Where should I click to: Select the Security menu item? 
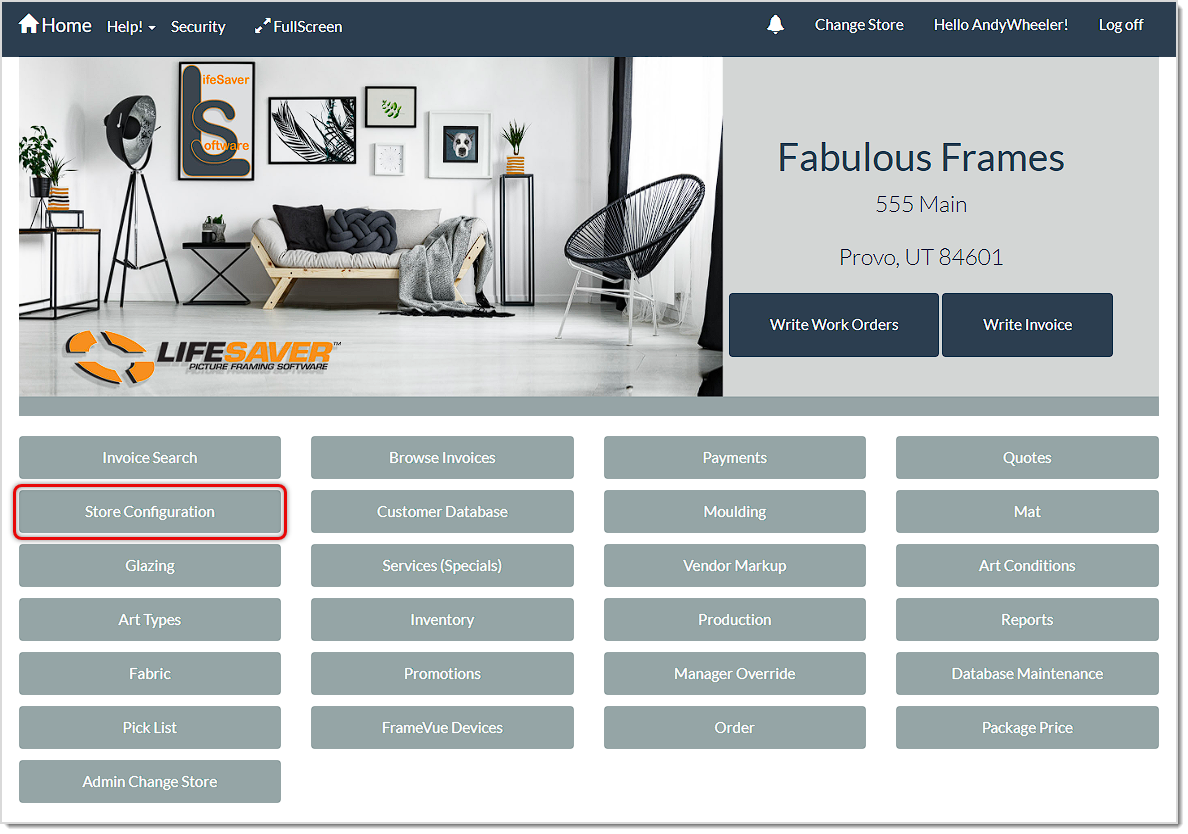tap(197, 27)
